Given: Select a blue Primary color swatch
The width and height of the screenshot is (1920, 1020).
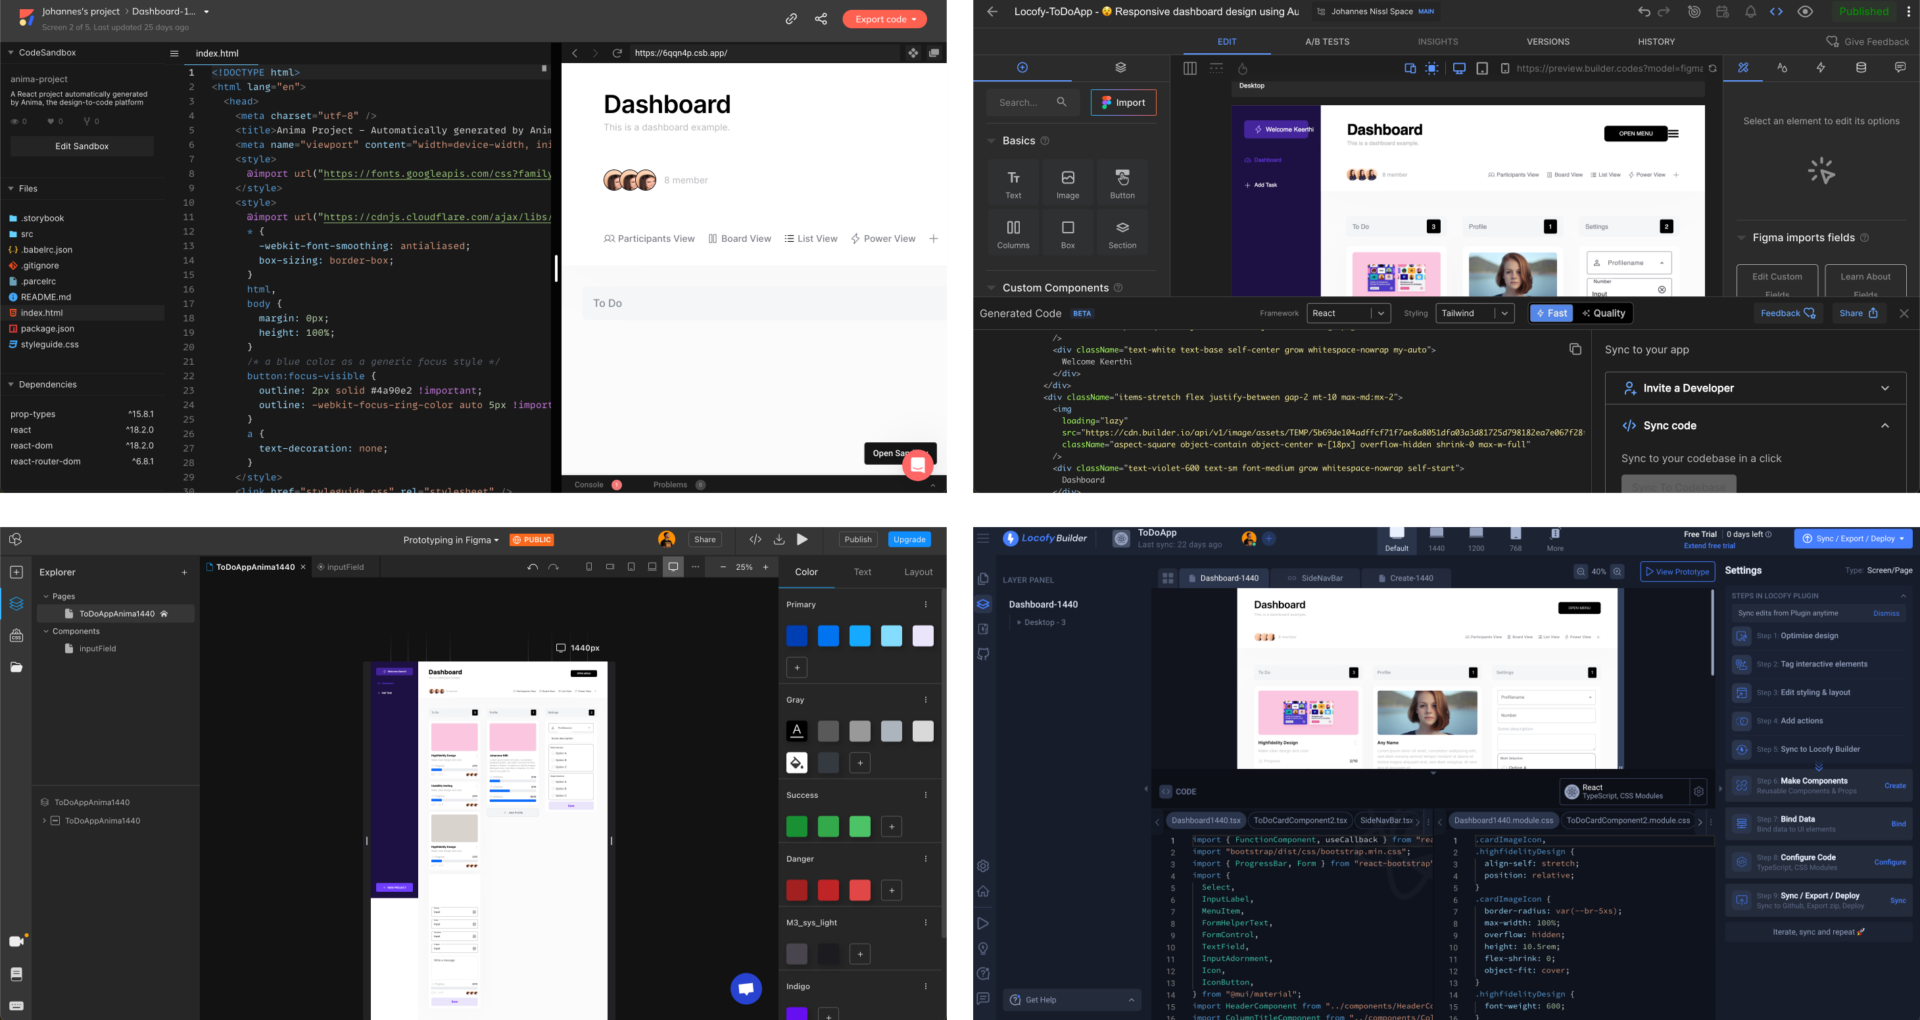Looking at the screenshot, I should (x=797, y=636).
